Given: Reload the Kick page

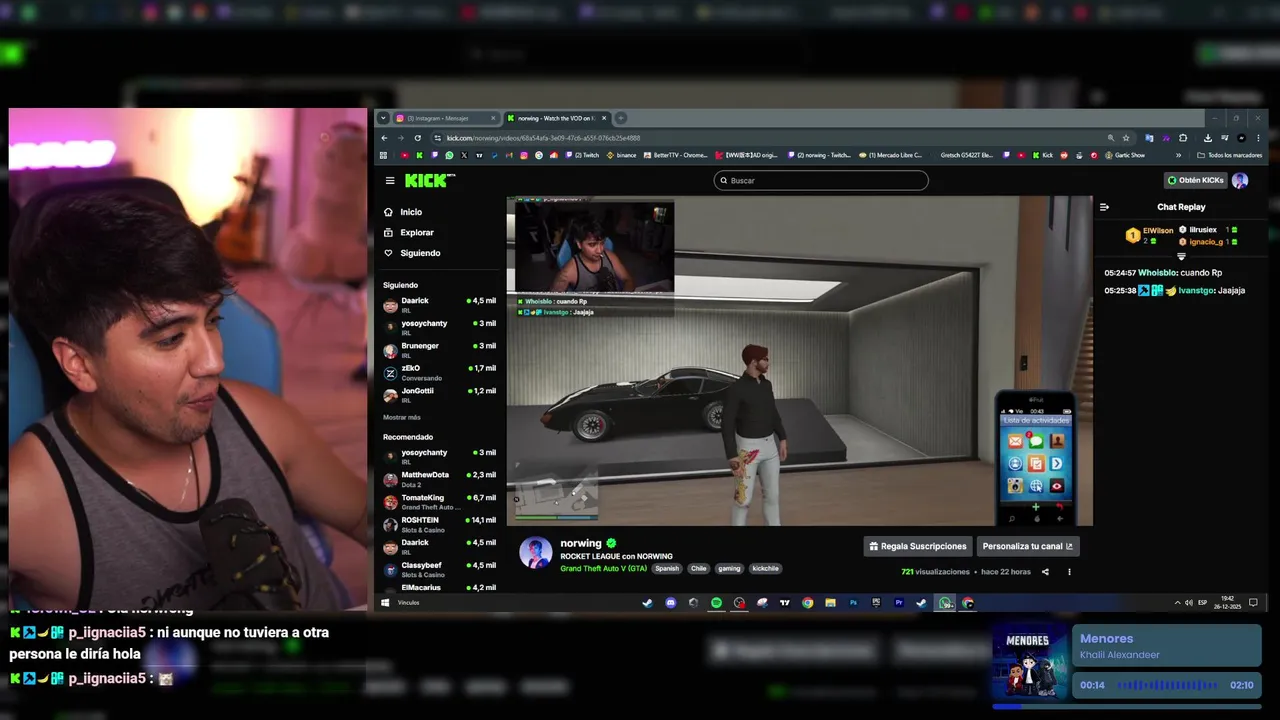Looking at the screenshot, I should [x=418, y=138].
